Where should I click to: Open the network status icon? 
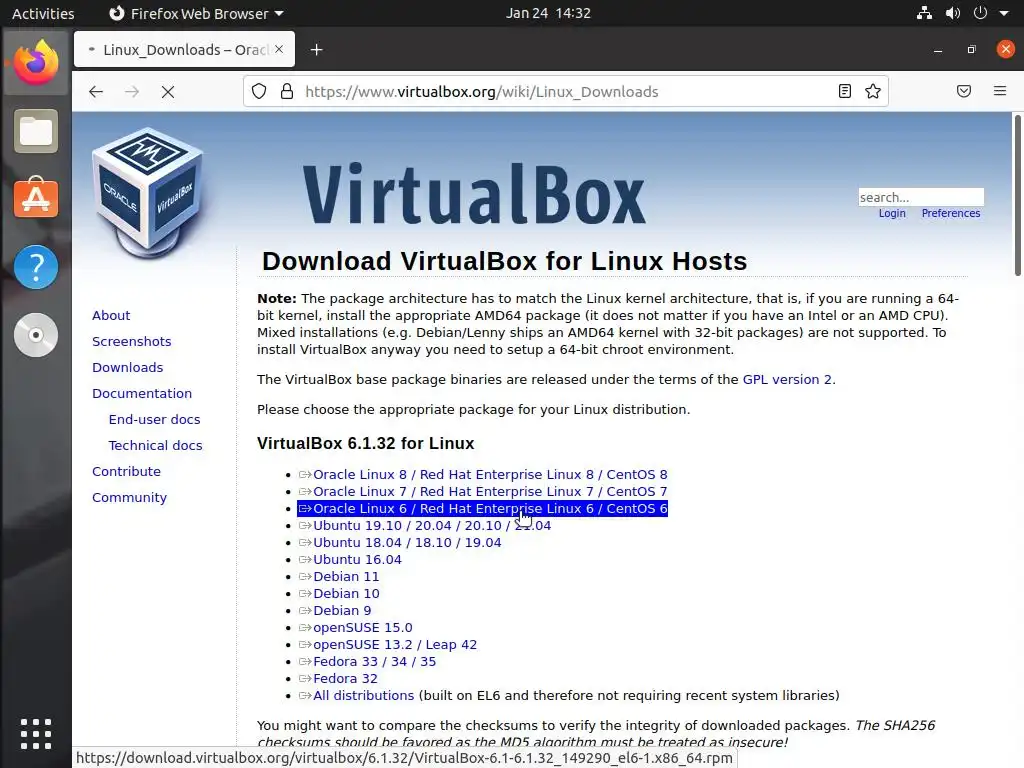[x=924, y=13]
